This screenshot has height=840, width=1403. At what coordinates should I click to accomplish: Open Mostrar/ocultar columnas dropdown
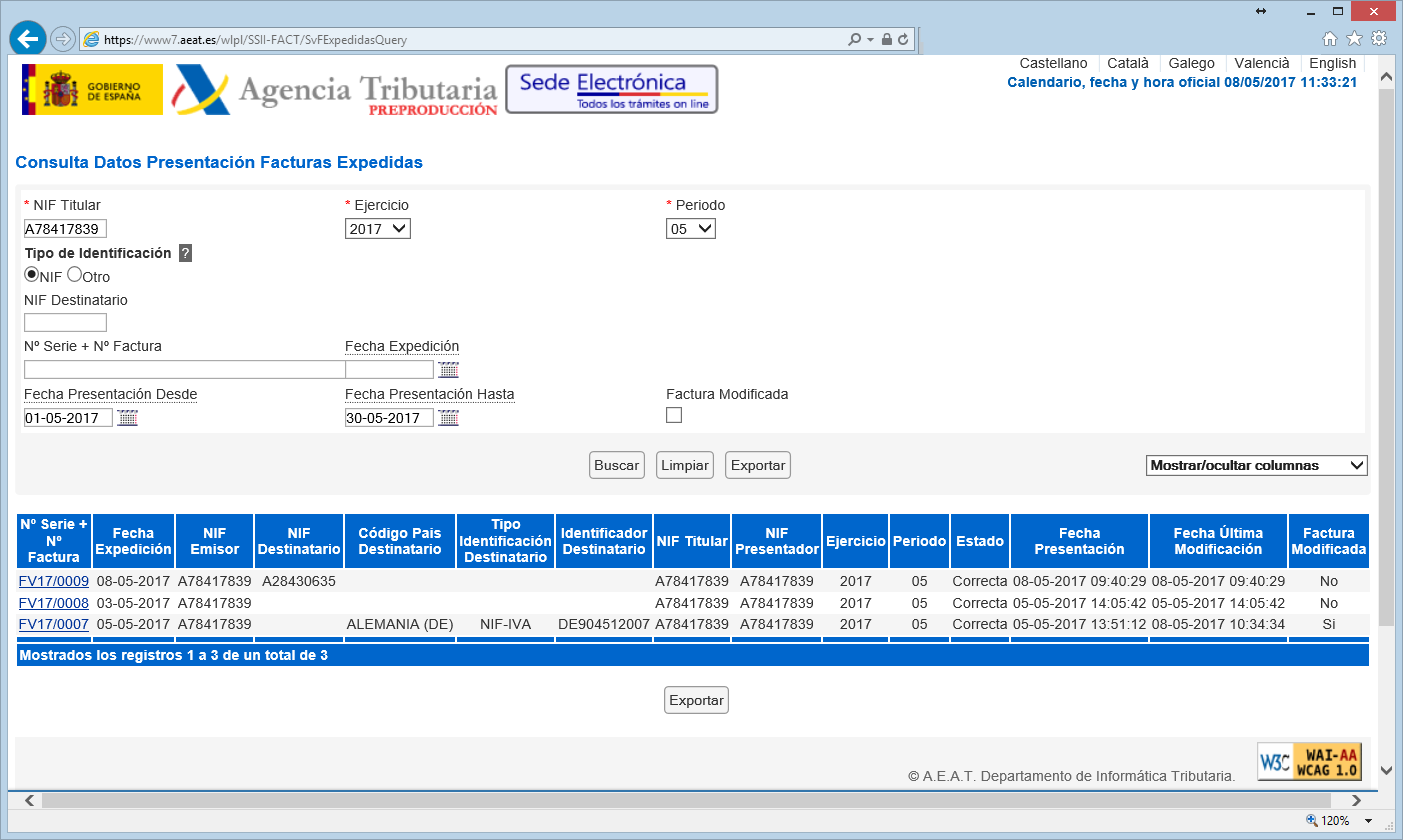[x=1256, y=465]
